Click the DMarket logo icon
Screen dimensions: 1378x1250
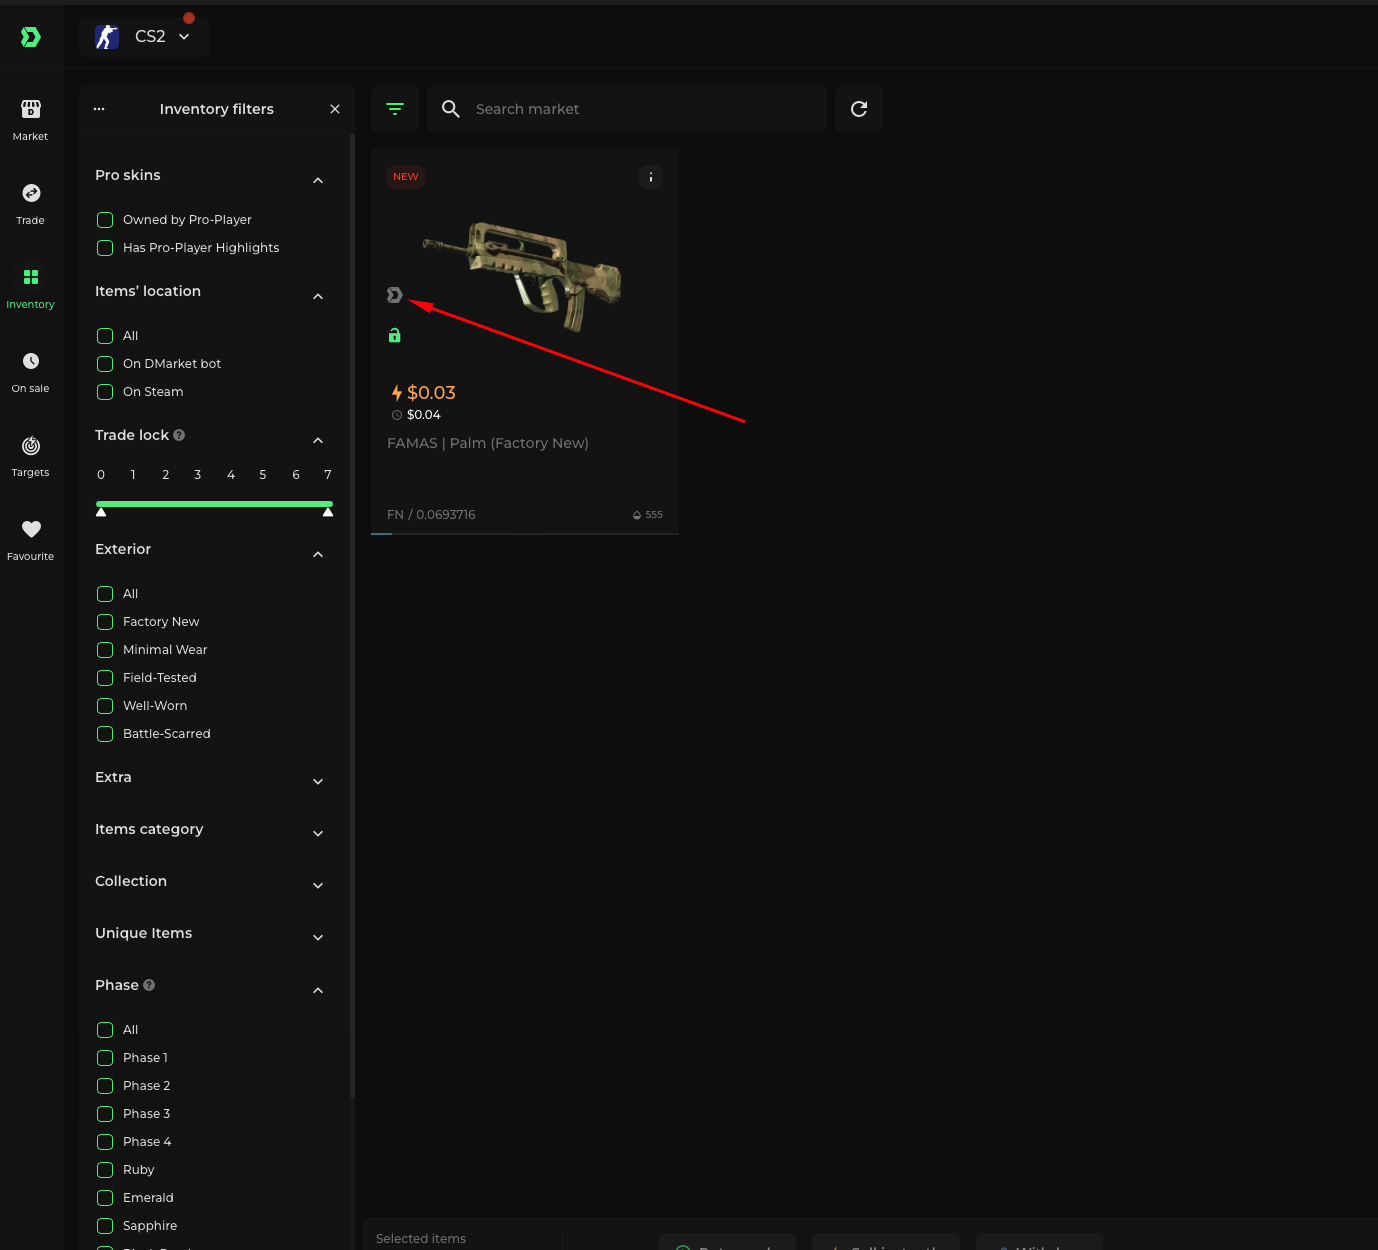(x=31, y=37)
